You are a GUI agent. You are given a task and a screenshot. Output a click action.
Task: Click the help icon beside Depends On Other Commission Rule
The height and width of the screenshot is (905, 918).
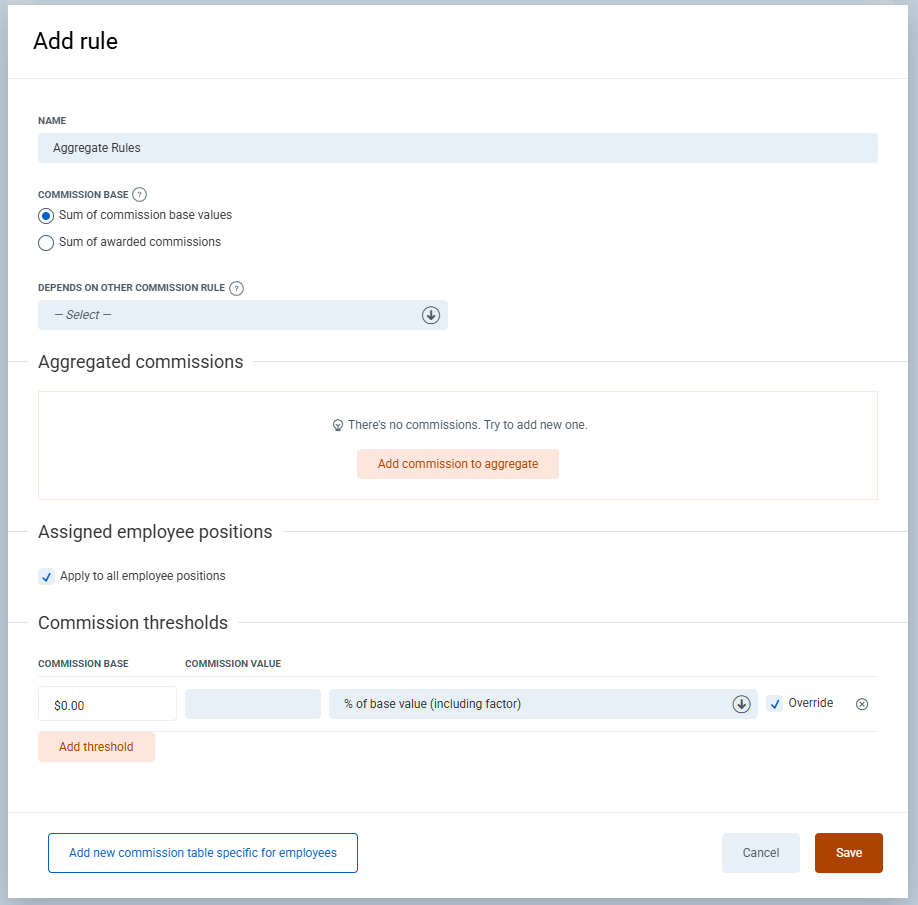coord(236,288)
